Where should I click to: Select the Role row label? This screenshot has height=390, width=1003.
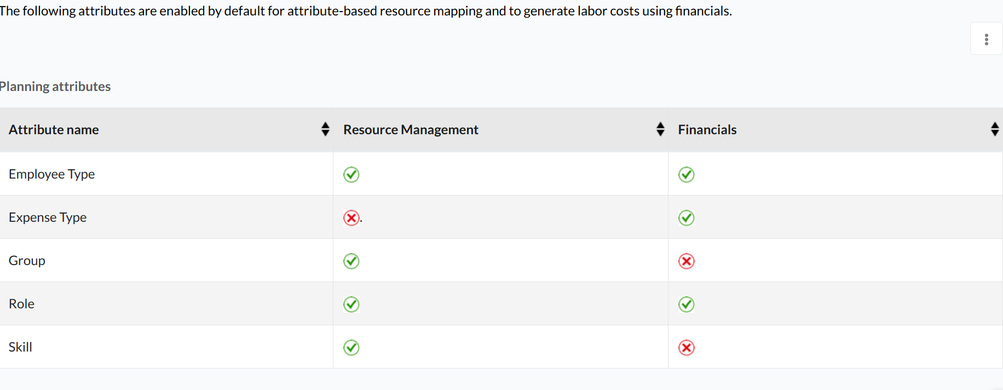21,304
